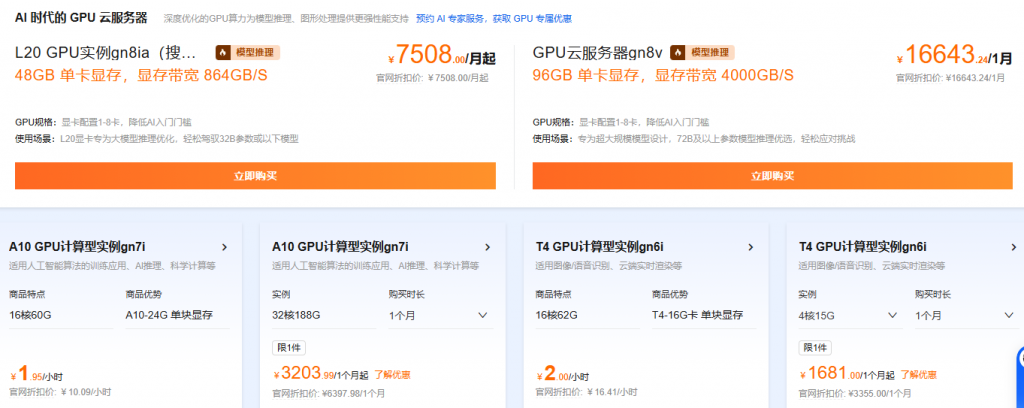
Task: Open the arrow on the 16核62G T4 card
Action: tap(751, 247)
